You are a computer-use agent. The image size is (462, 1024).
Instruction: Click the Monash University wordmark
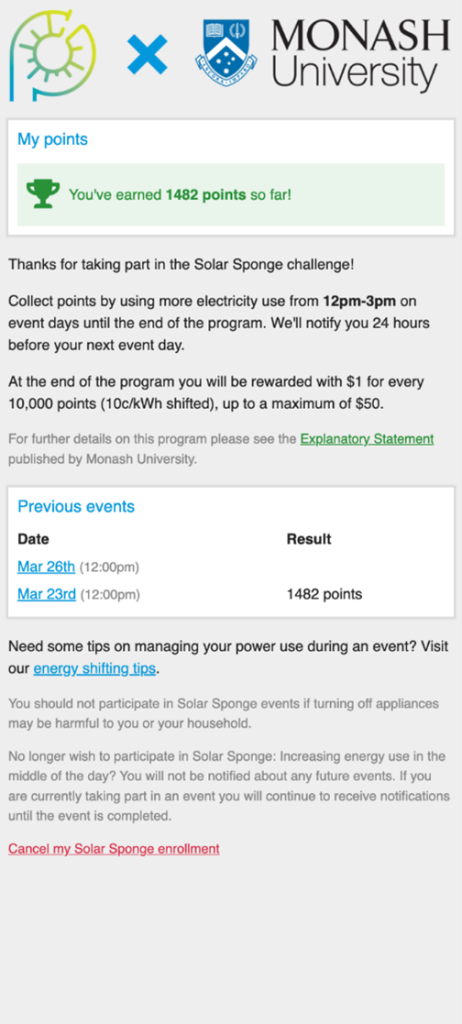(x=360, y=56)
